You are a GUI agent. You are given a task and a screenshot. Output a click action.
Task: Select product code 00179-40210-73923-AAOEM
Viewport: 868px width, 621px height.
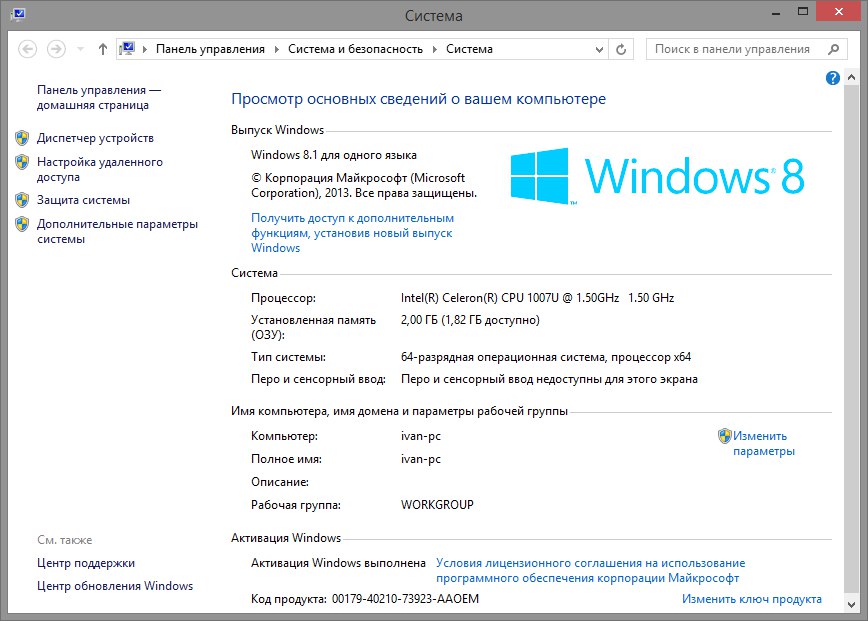pyautogui.click(x=405, y=599)
